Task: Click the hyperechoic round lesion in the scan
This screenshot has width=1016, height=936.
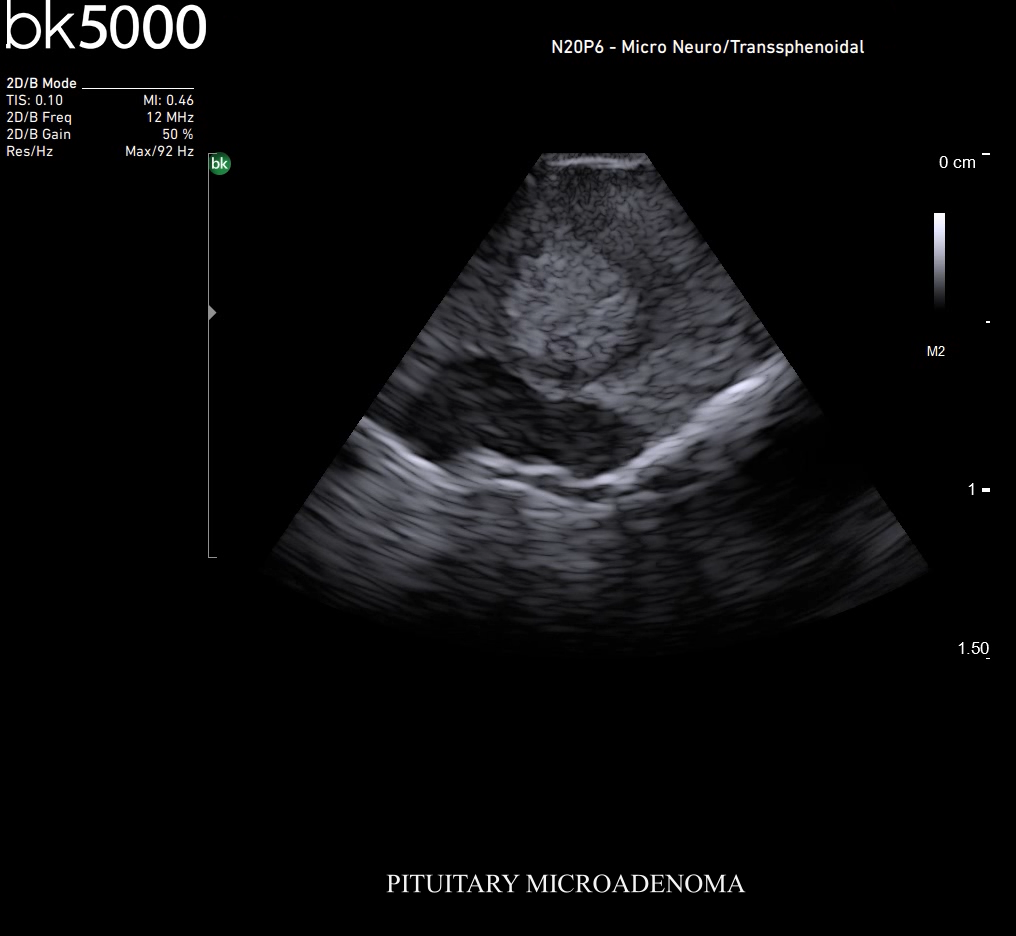Action: pos(566,310)
